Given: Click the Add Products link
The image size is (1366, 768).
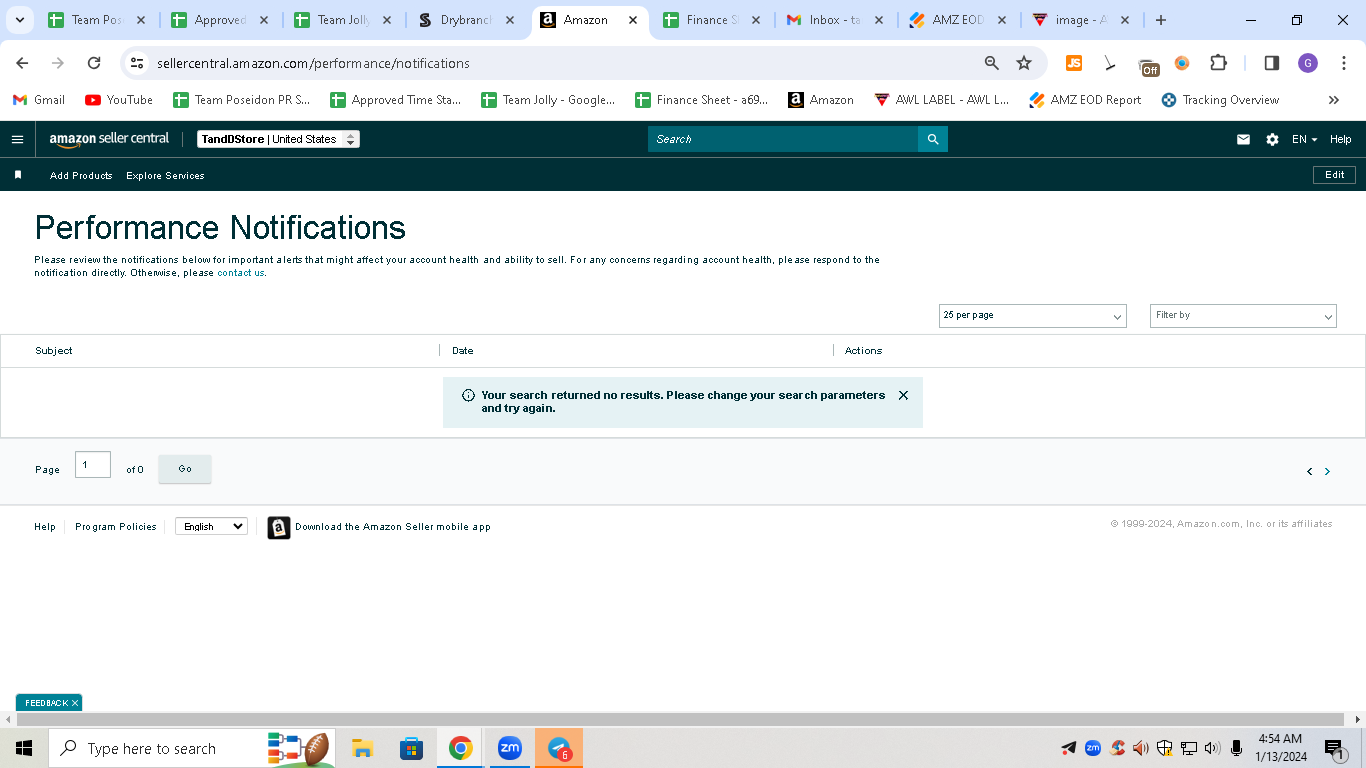Looking at the screenshot, I should coord(81,176).
